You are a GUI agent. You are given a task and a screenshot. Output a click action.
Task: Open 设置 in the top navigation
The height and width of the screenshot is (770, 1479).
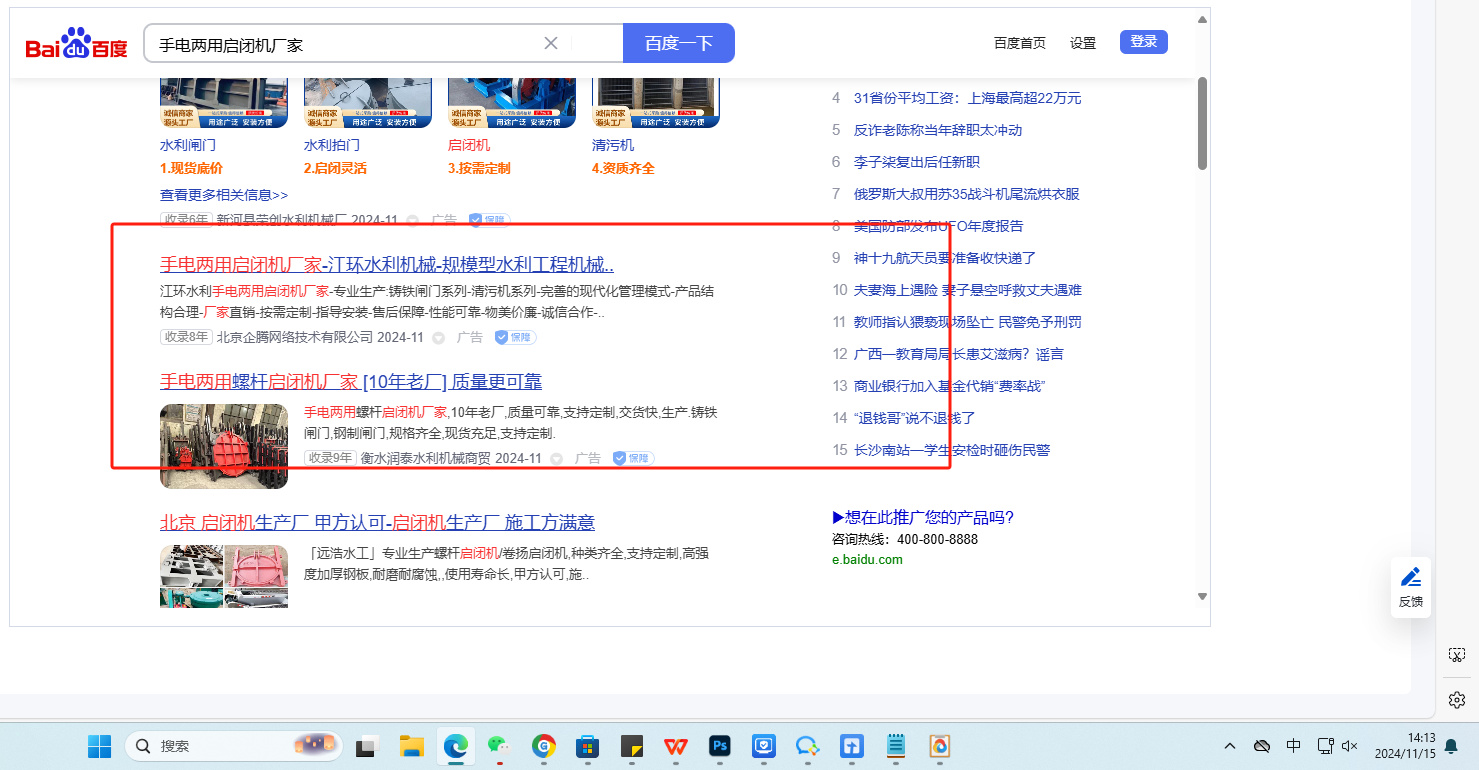tap(1083, 43)
